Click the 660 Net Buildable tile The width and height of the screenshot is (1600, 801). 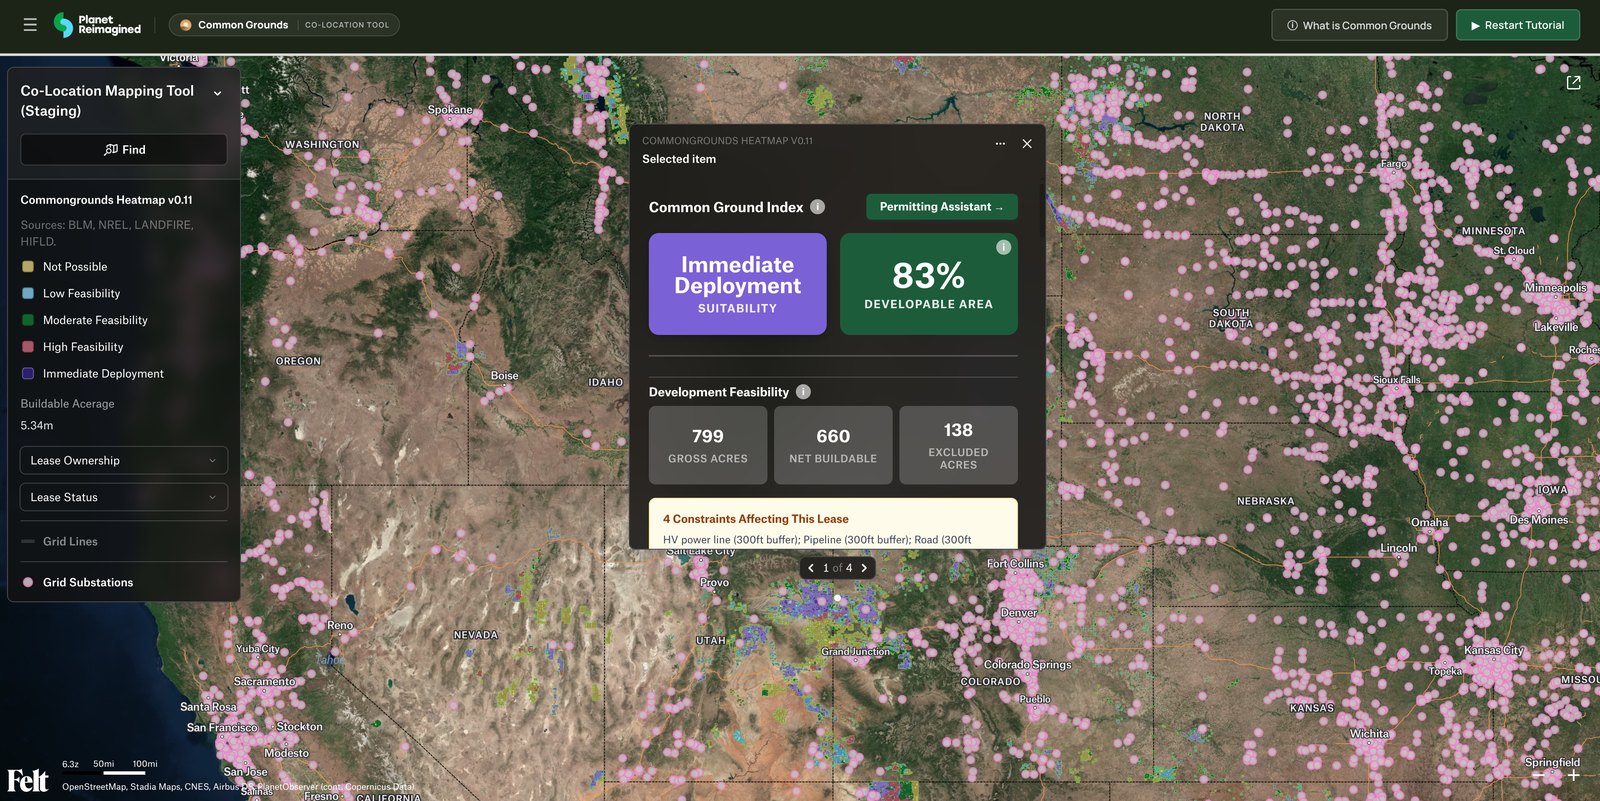click(833, 445)
